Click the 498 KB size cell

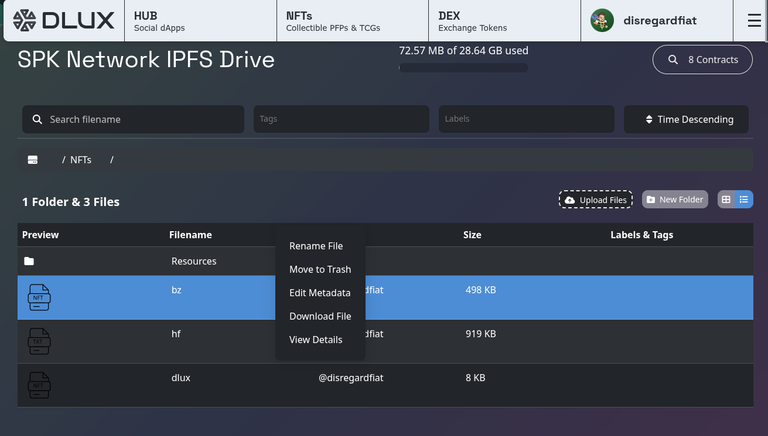pyautogui.click(x=480, y=290)
